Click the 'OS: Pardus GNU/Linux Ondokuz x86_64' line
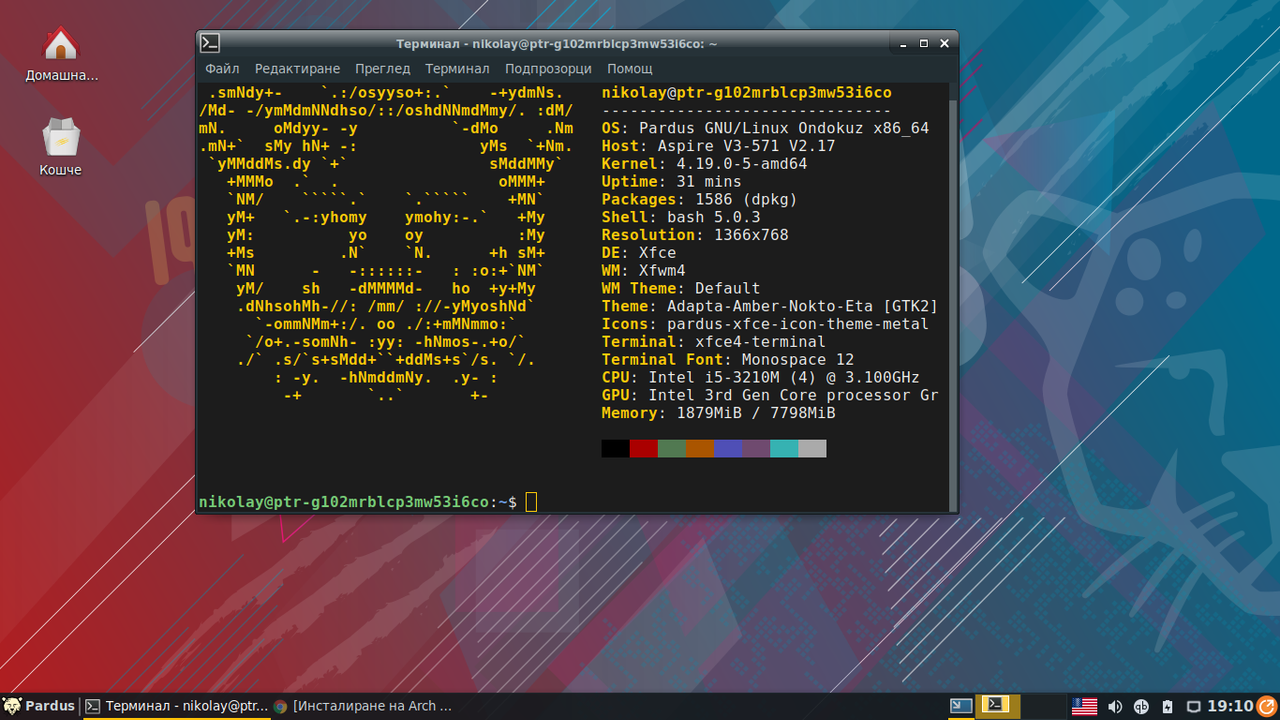 (765, 128)
